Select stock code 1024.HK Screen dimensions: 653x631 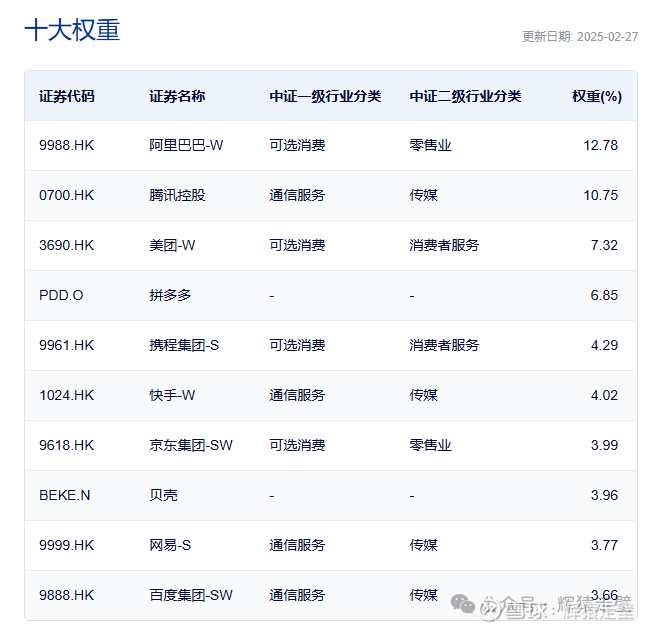click(67, 395)
